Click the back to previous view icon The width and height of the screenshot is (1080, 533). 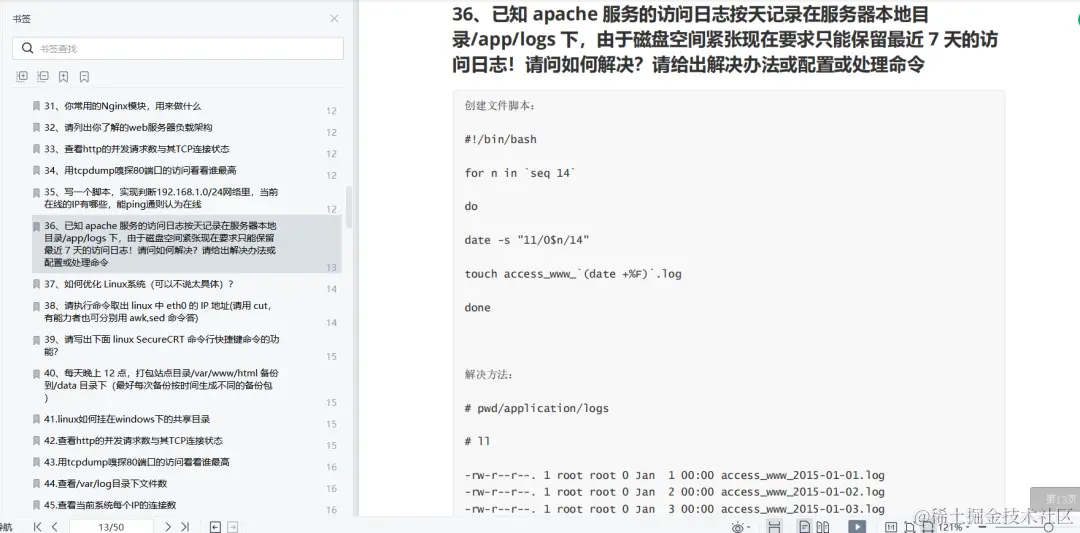click(215, 527)
